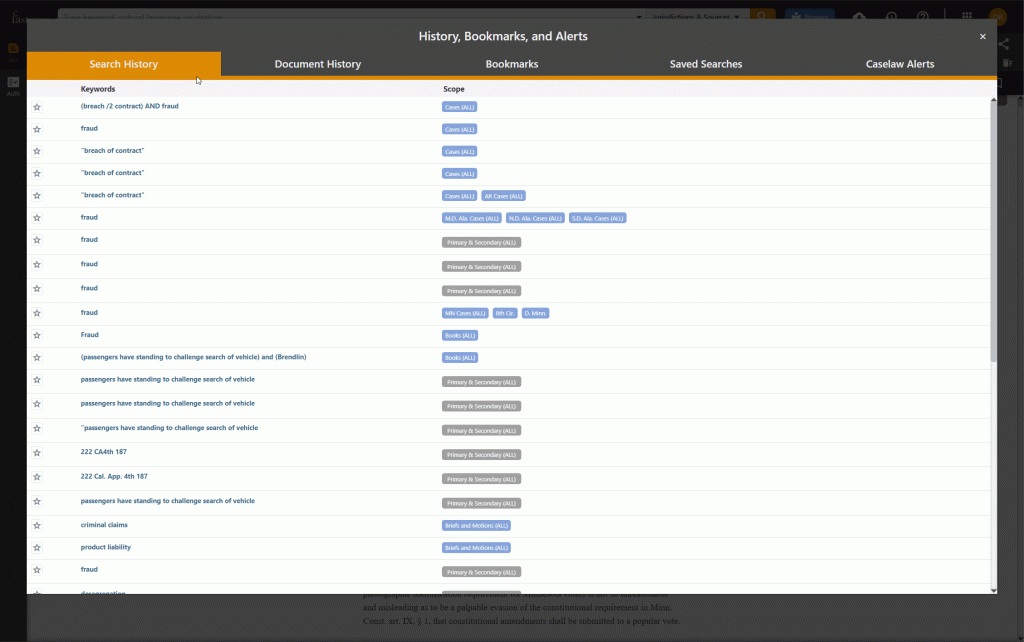Click the share icon on the right edge
1024x642 pixels.
[1004, 44]
